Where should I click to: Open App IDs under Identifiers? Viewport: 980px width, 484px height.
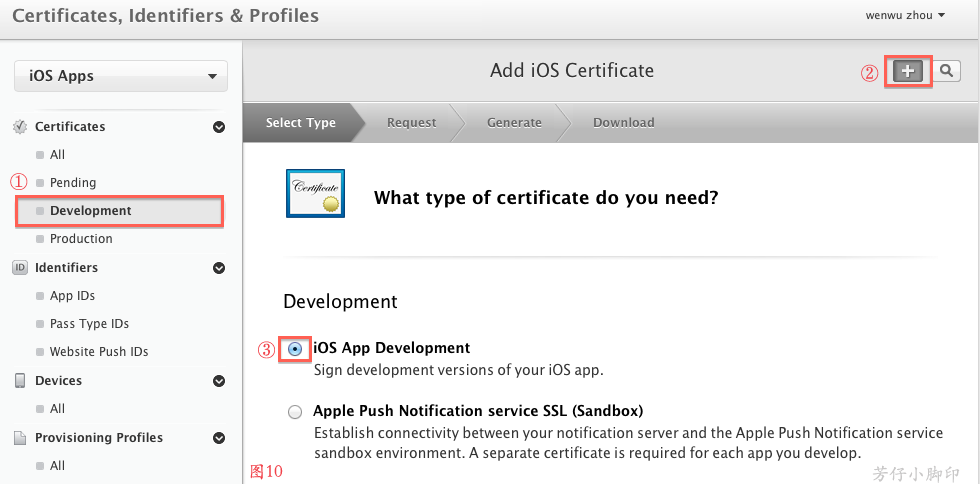pos(72,296)
